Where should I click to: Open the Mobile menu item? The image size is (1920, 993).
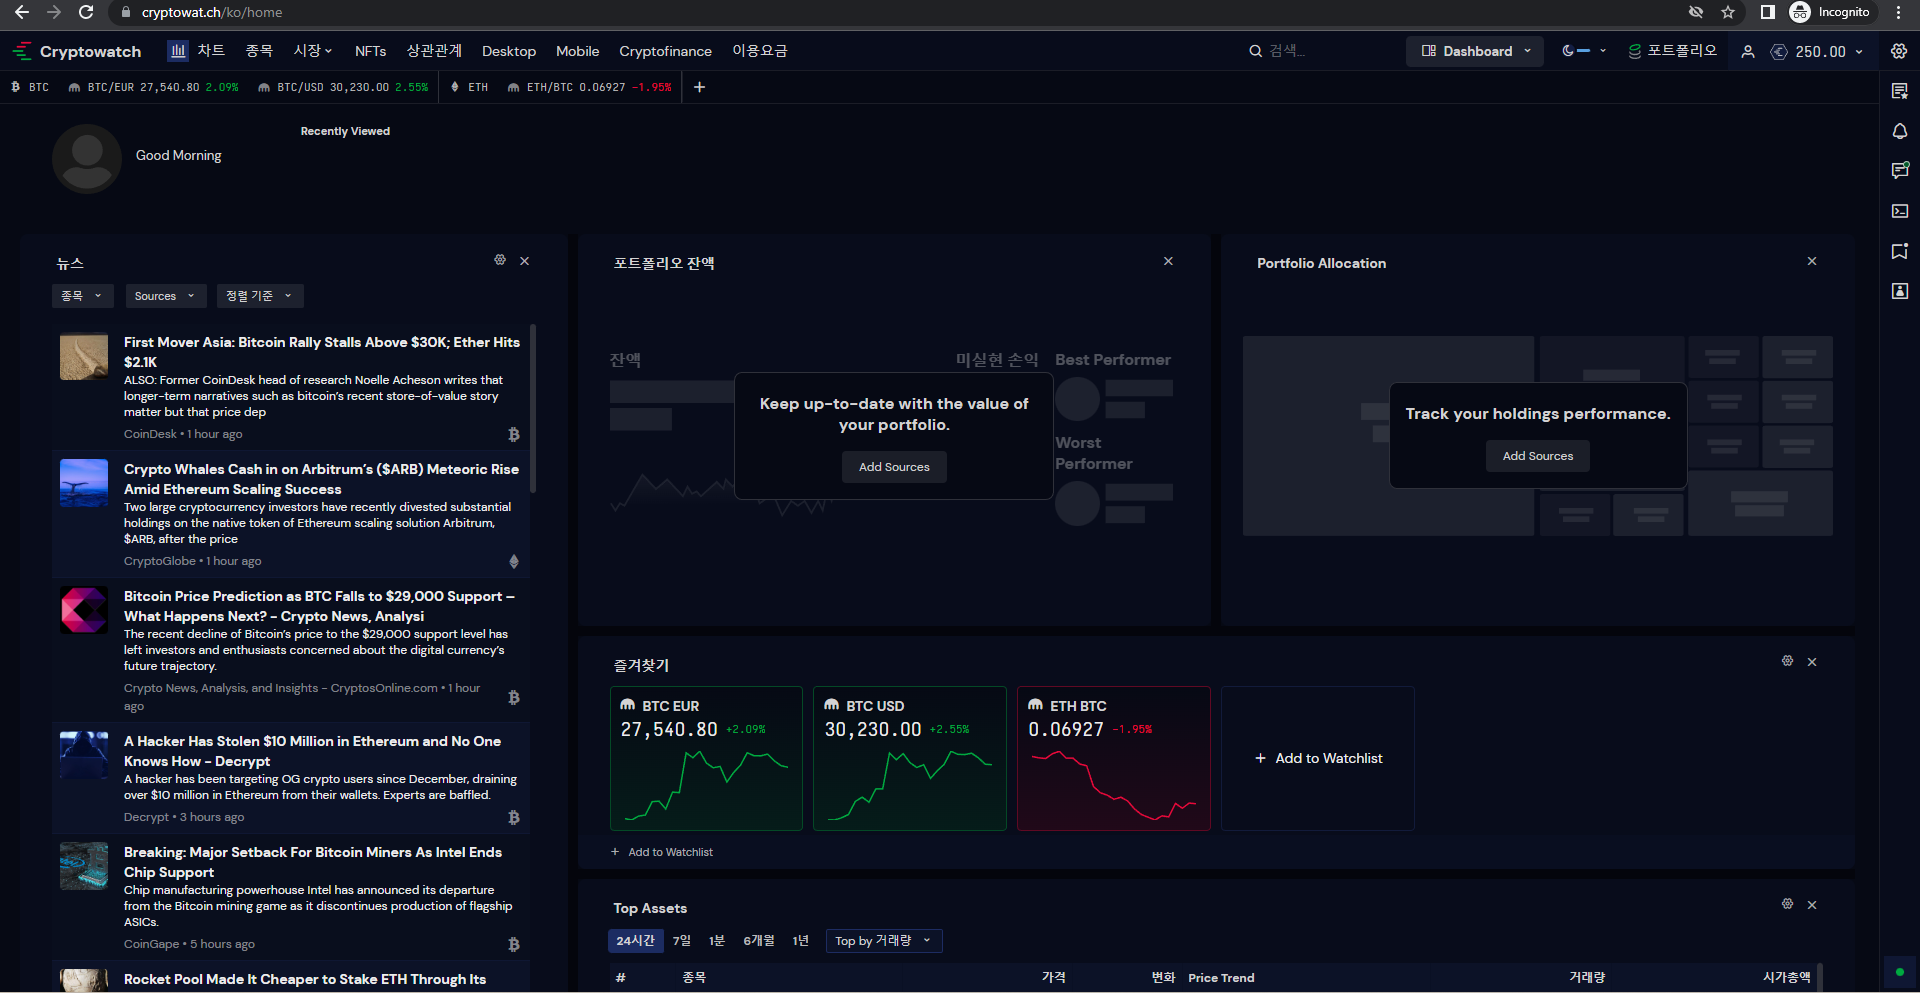(x=578, y=51)
